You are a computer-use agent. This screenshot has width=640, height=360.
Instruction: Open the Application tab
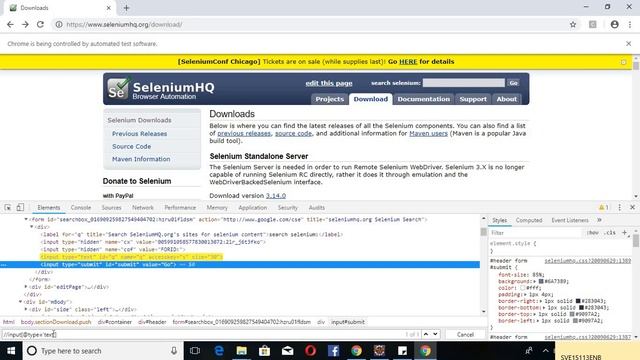point(253,207)
